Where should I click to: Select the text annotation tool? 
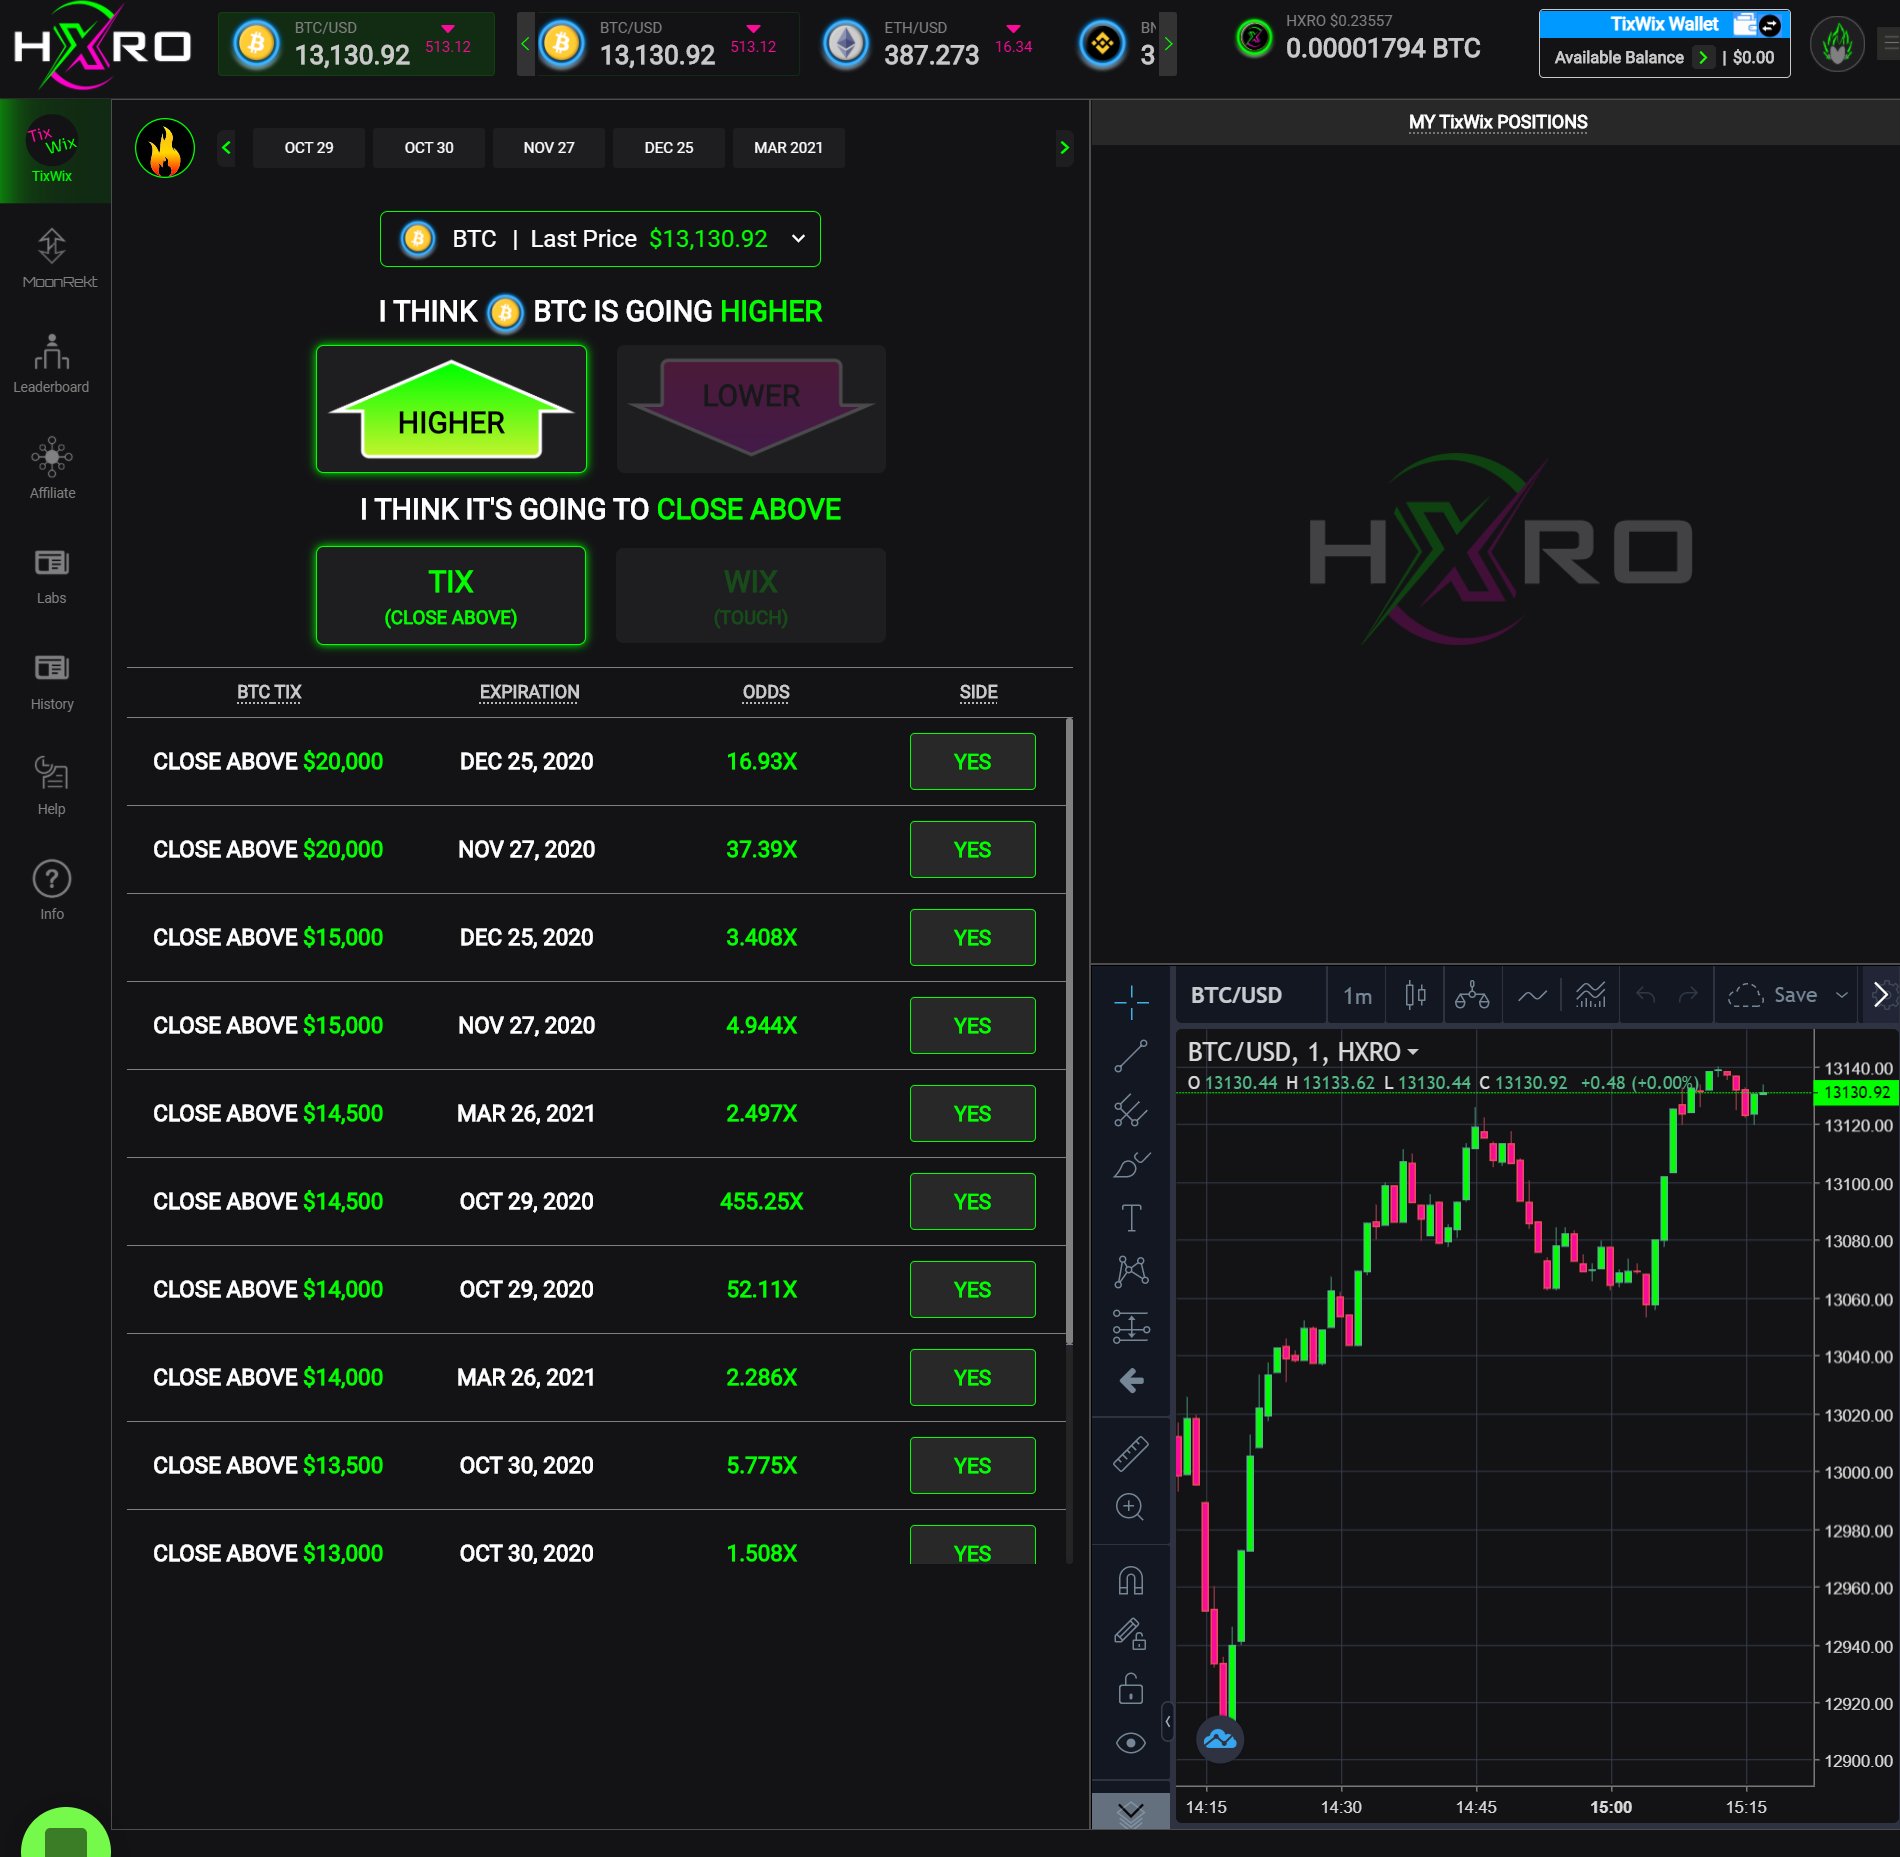pos(1131,1218)
